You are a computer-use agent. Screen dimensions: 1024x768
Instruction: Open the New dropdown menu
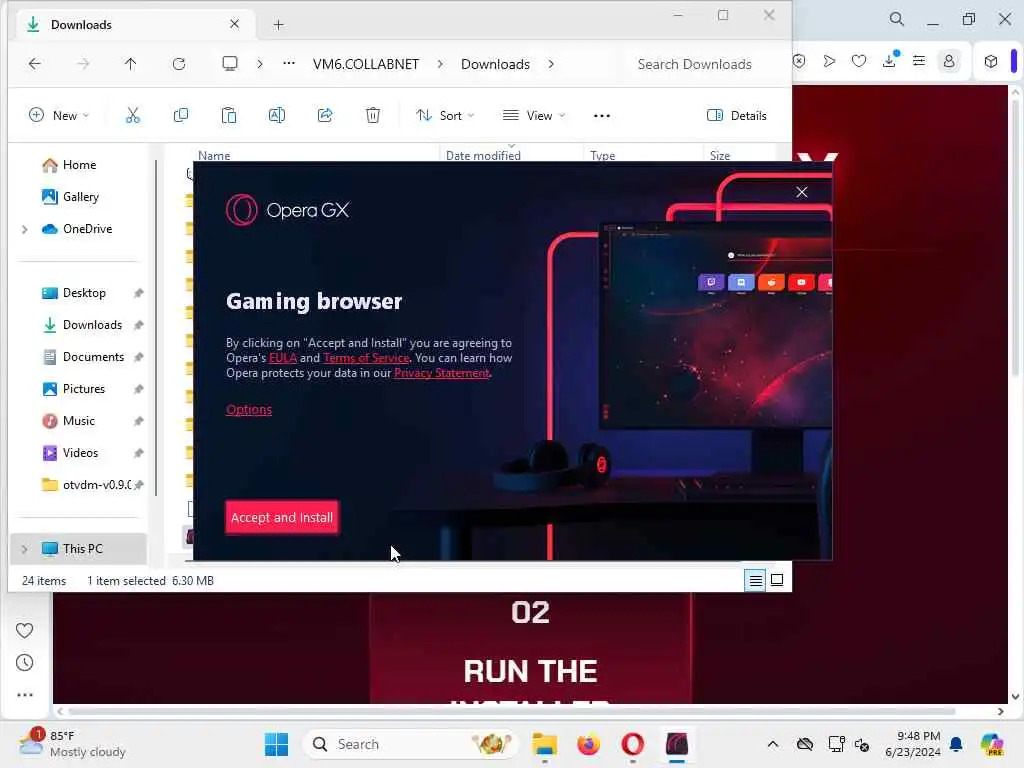pos(59,116)
